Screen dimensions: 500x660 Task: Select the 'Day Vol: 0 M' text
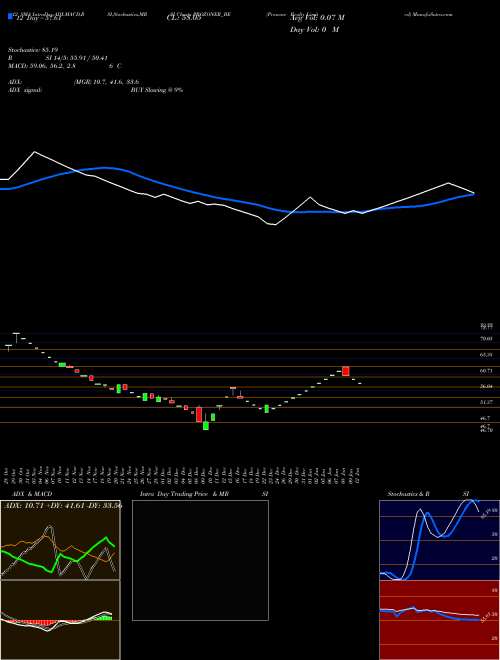pos(314,30)
